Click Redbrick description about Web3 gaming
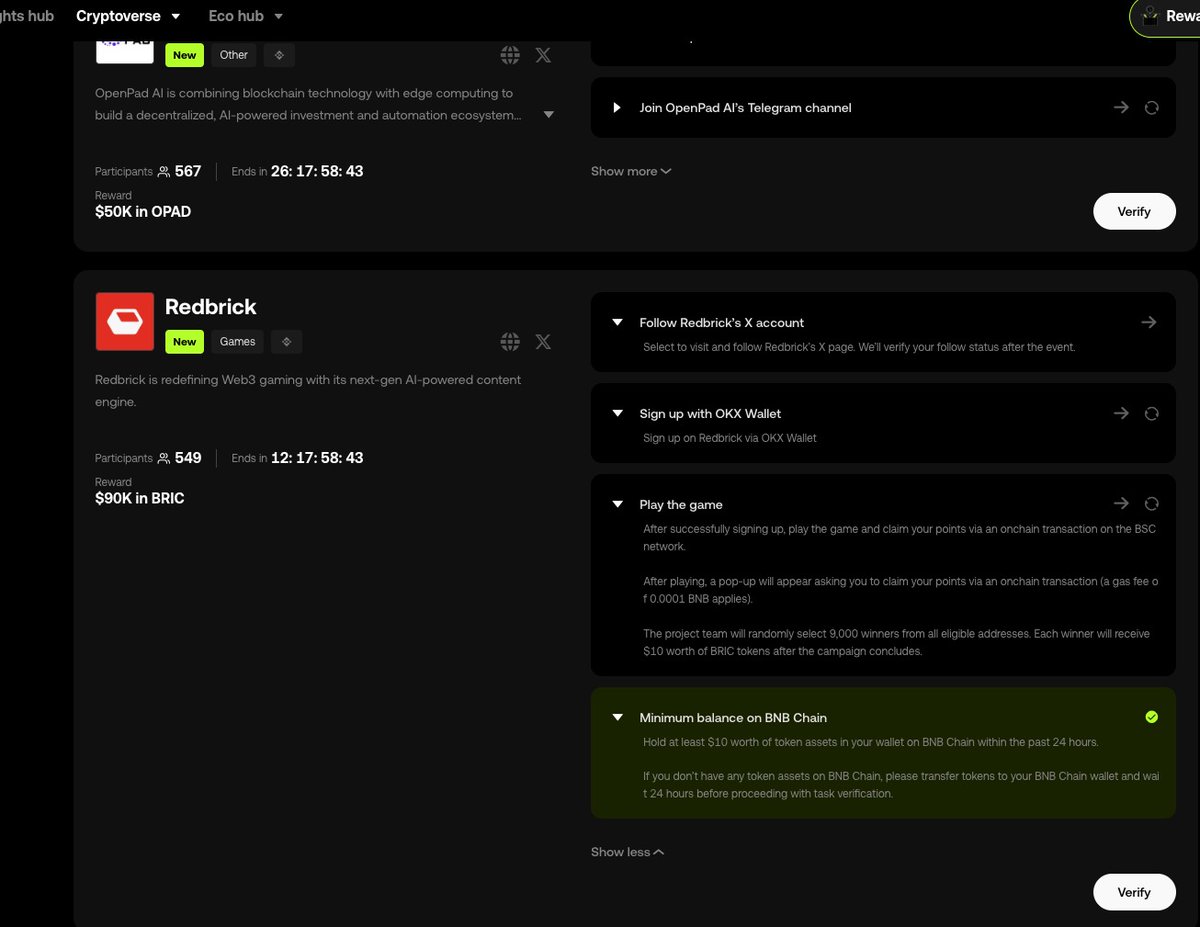Image resolution: width=1200 pixels, height=927 pixels. point(308,391)
